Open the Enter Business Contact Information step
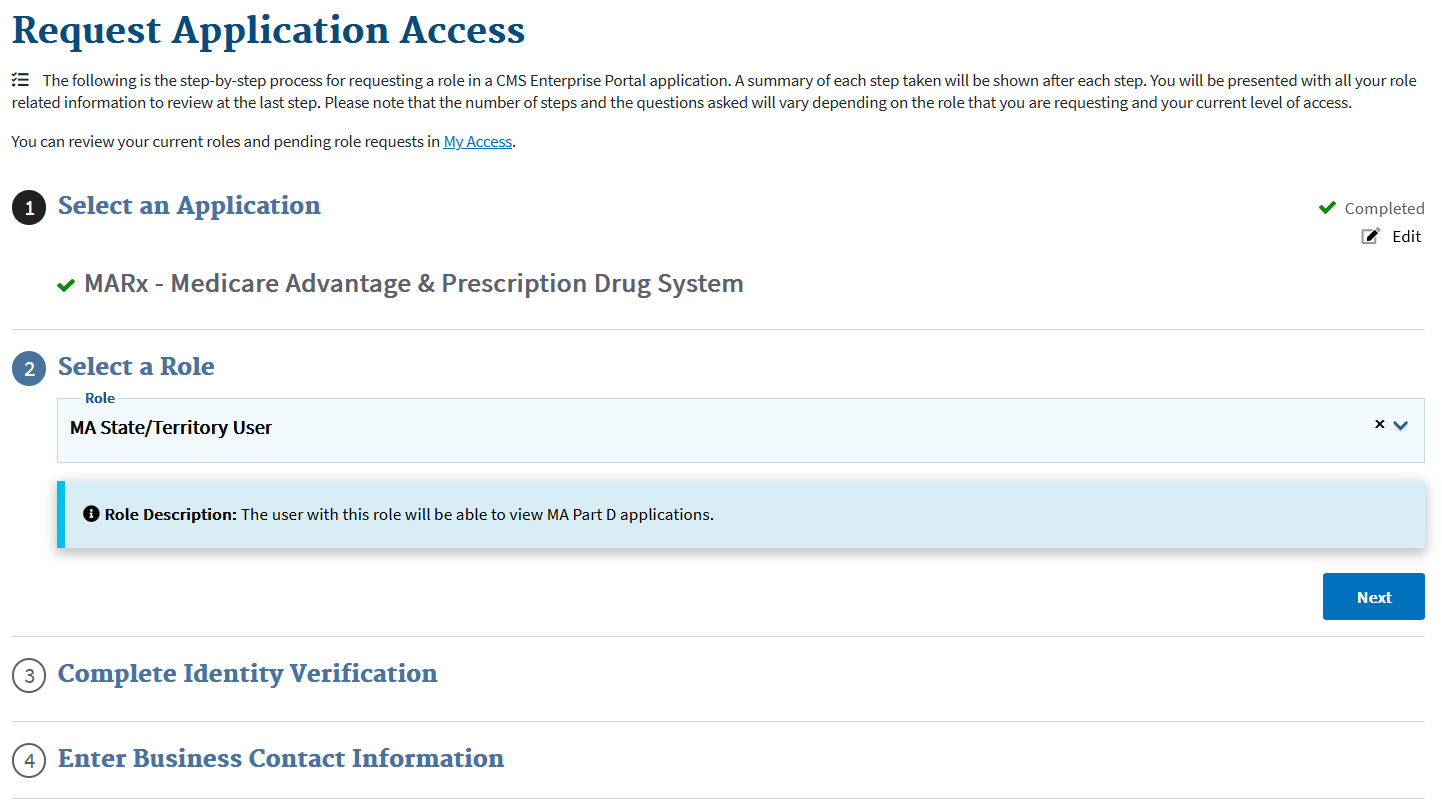This screenshot has width=1442, height=810. click(x=280, y=758)
